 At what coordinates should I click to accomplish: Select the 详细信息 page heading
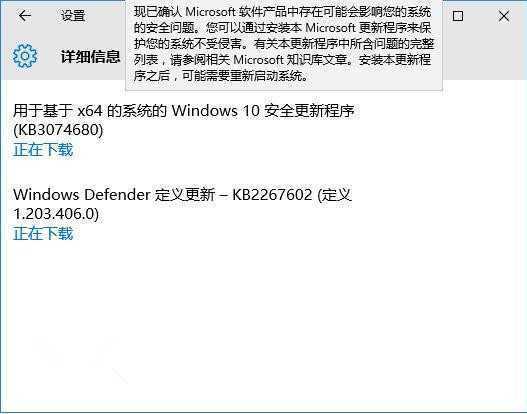pyautogui.click(x=90, y=56)
